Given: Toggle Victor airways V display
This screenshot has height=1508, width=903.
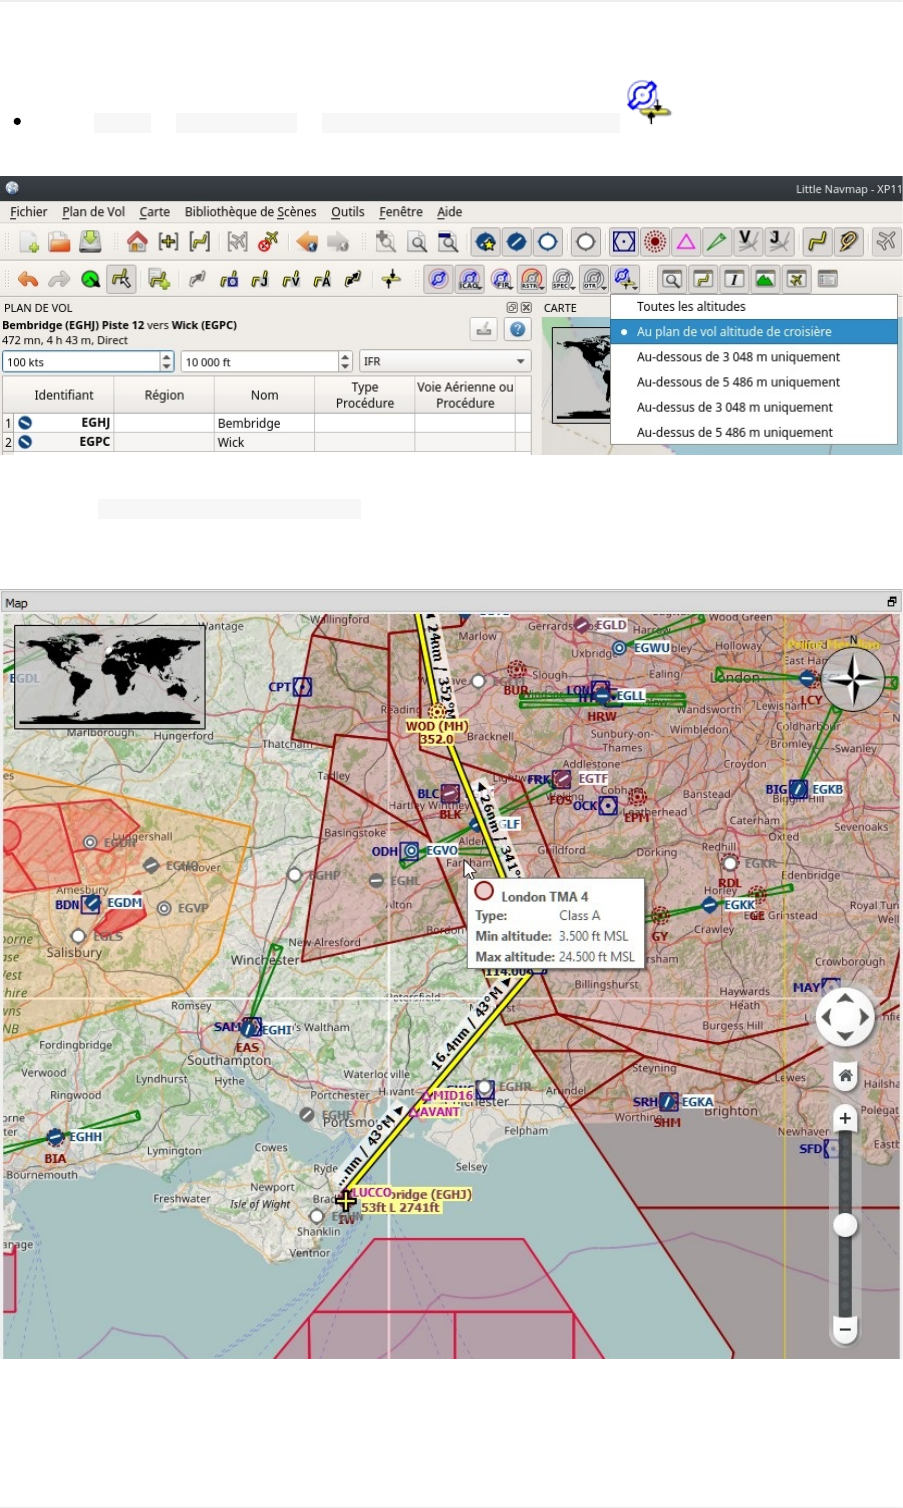Looking at the screenshot, I should [748, 242].
